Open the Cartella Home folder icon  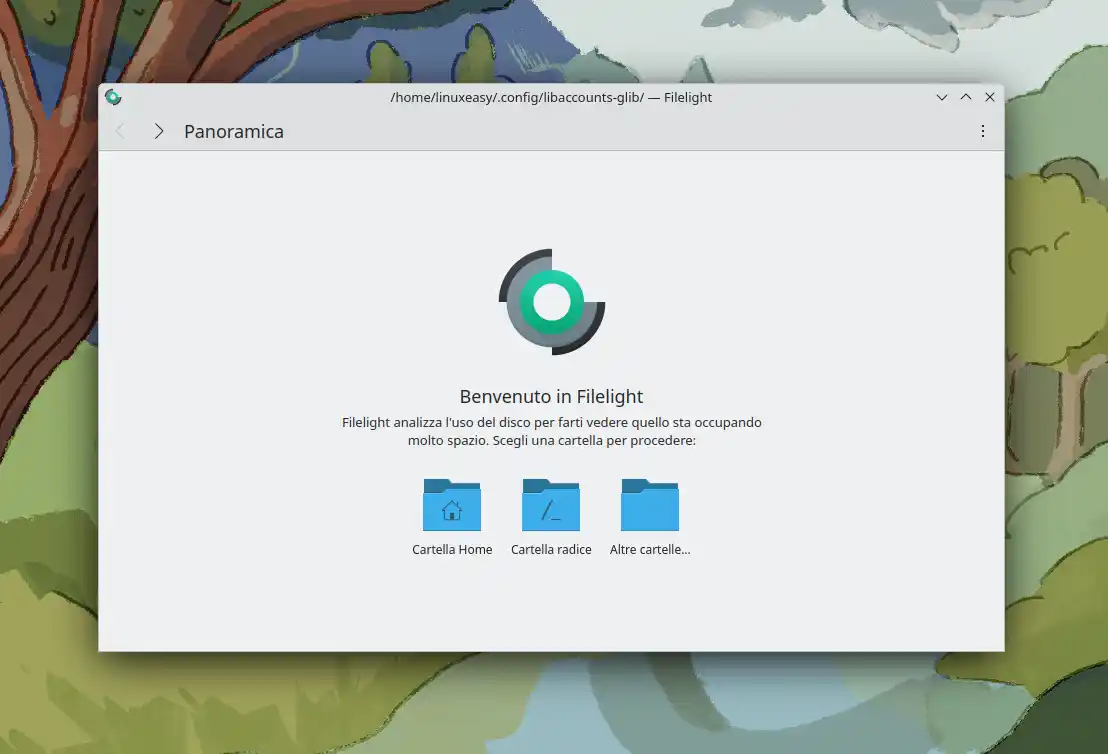452,505
